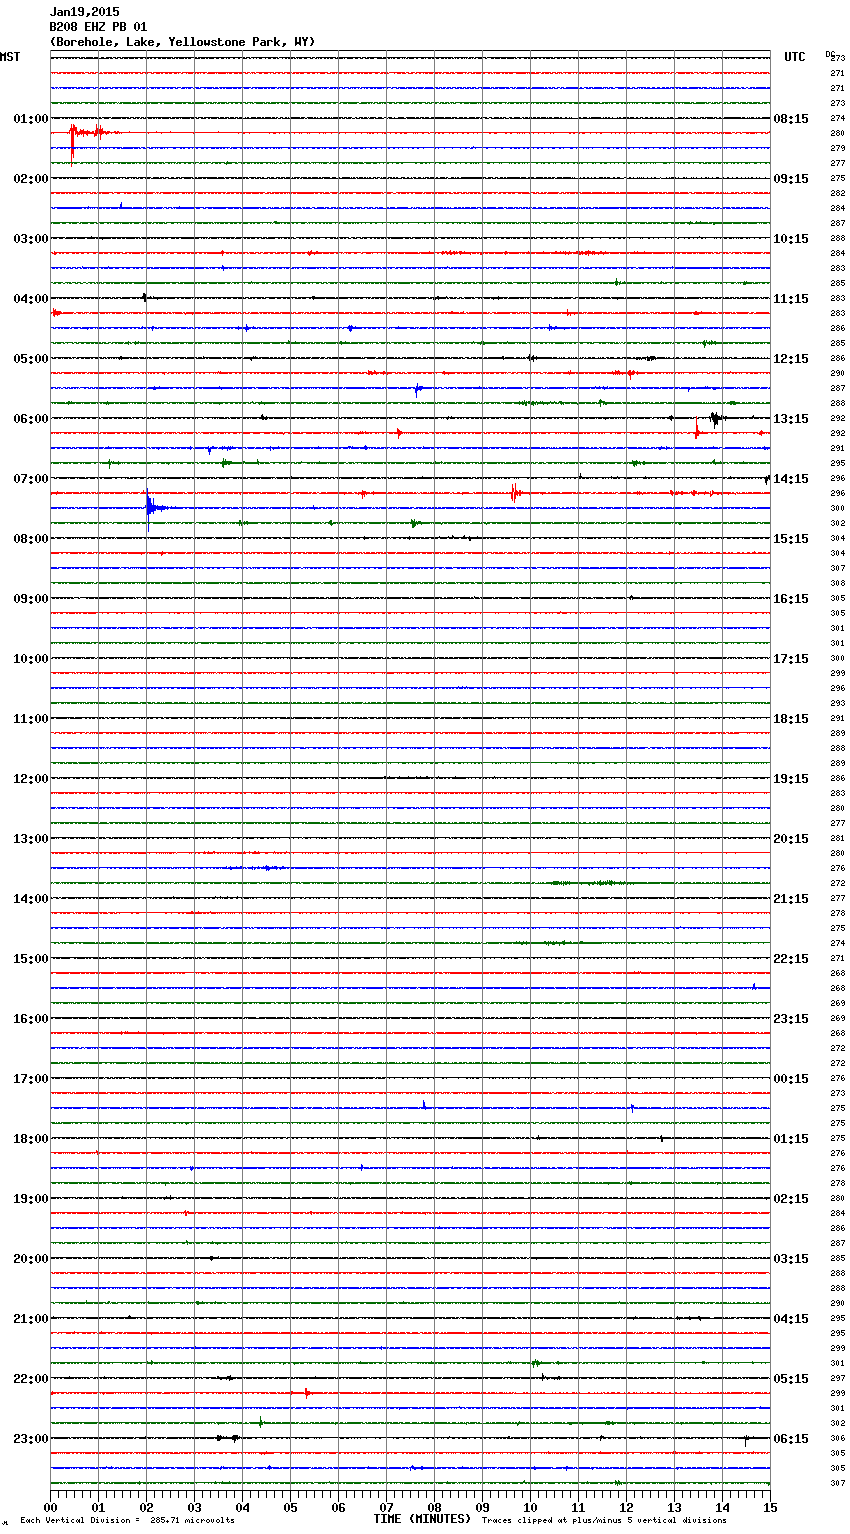Click the date heading Jan19,2015
This screenshot has width=850, height=1534.
pyautogui.click(x=84, y=12)
